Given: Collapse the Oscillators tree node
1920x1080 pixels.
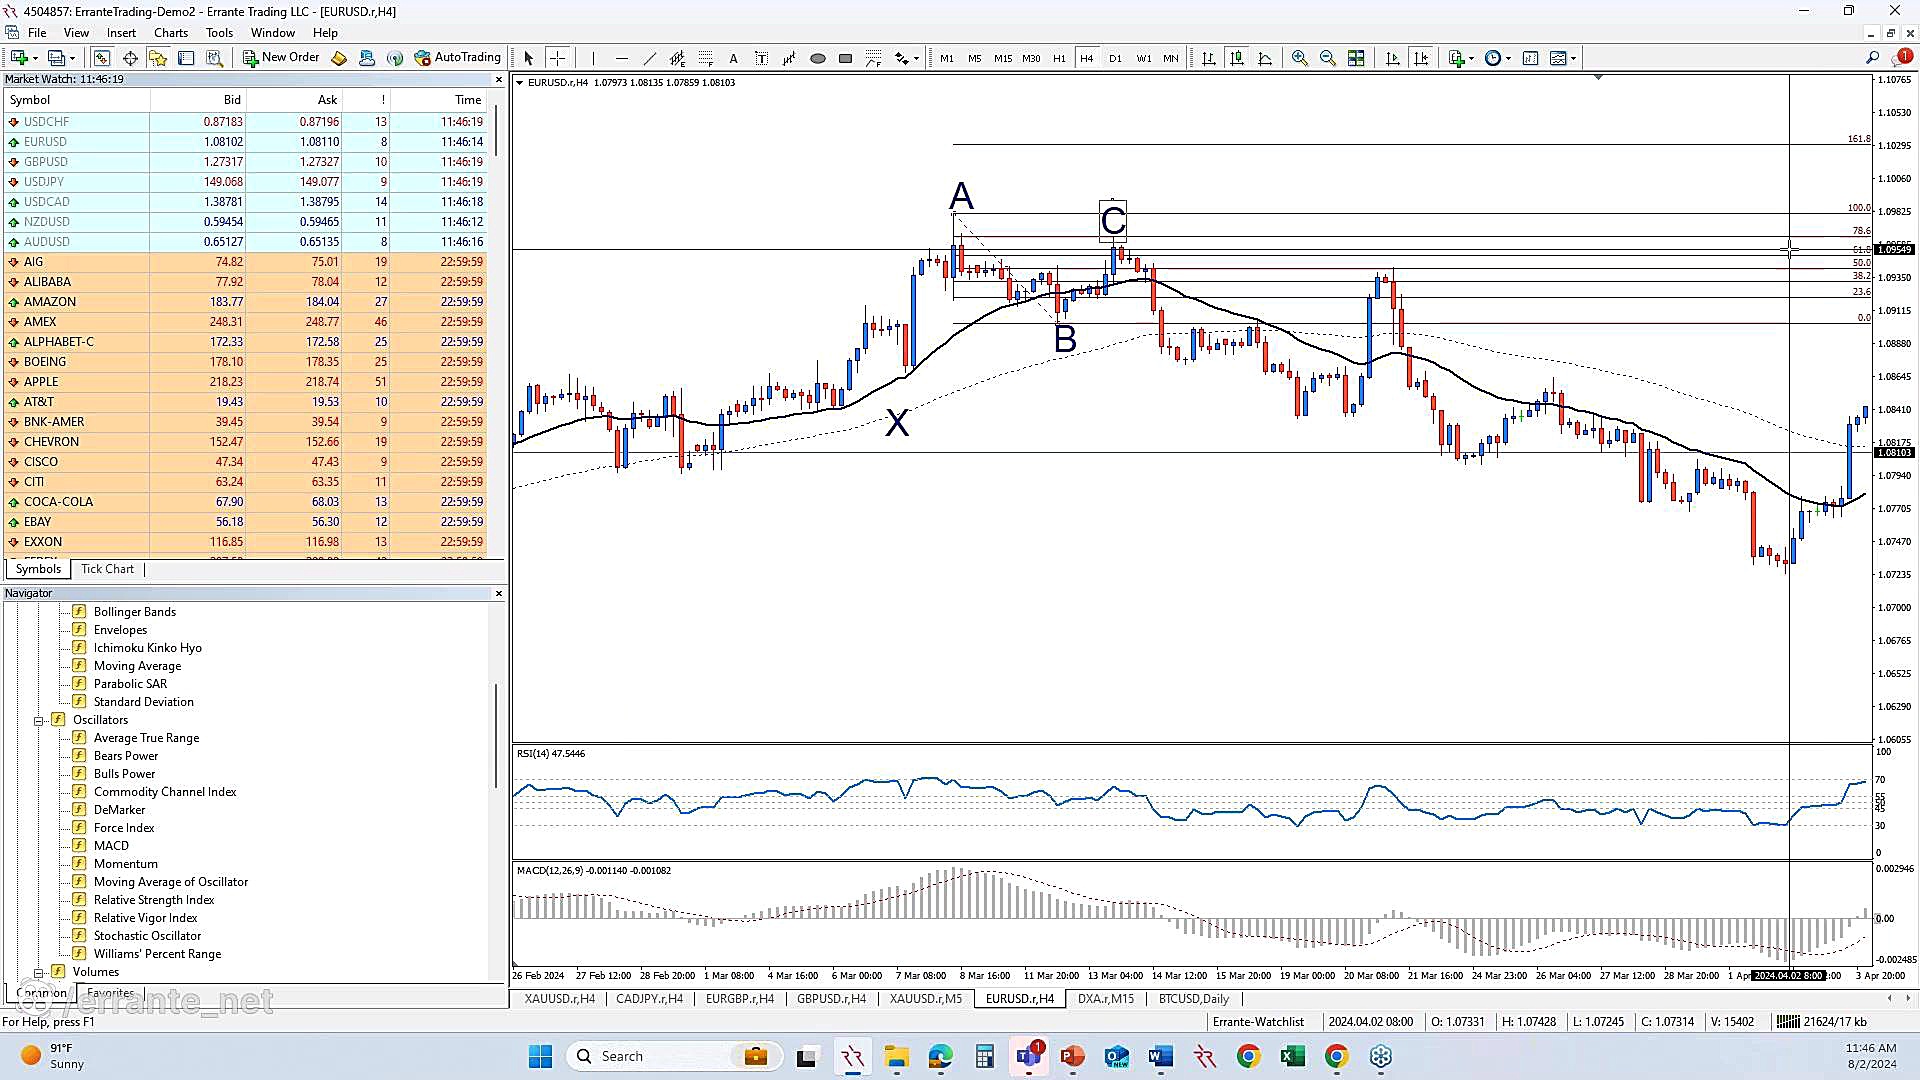Looking at the screenshot, I should pos(39,720).
